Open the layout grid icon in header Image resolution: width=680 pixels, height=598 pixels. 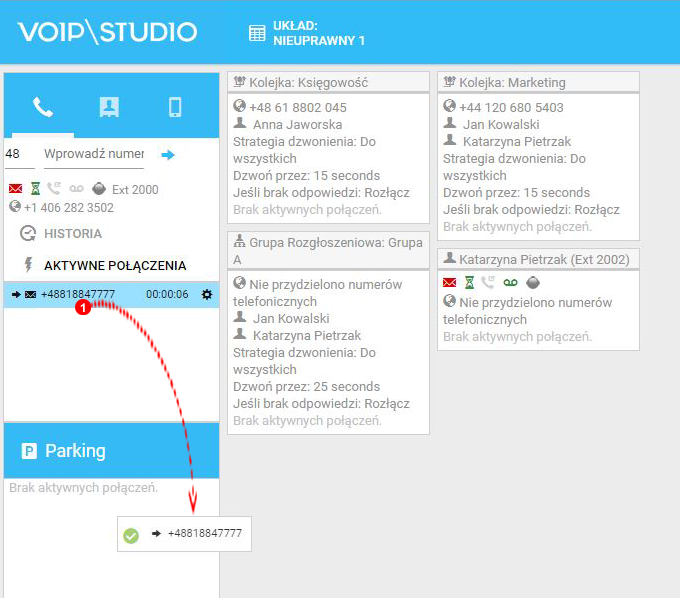coord(257,33)
